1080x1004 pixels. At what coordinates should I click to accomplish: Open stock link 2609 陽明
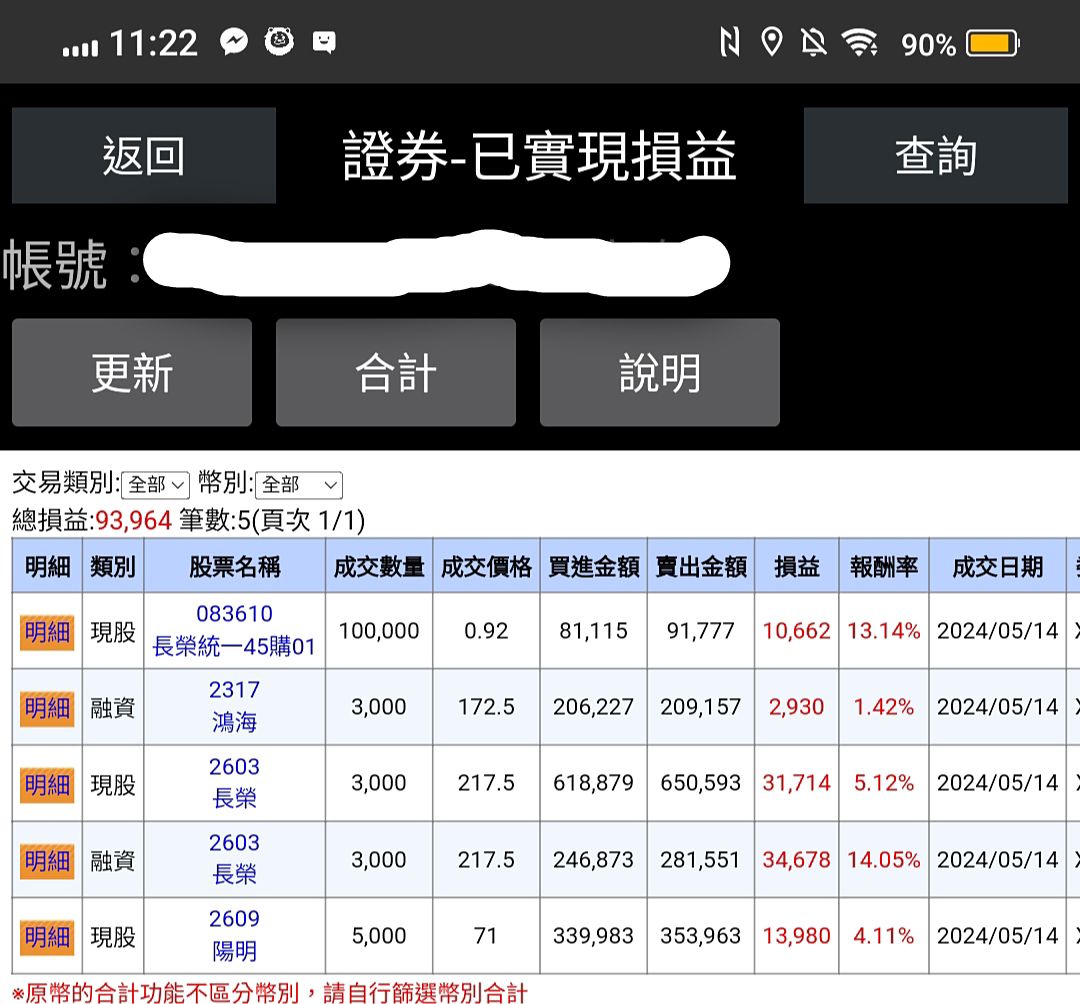tap(234, 935)
